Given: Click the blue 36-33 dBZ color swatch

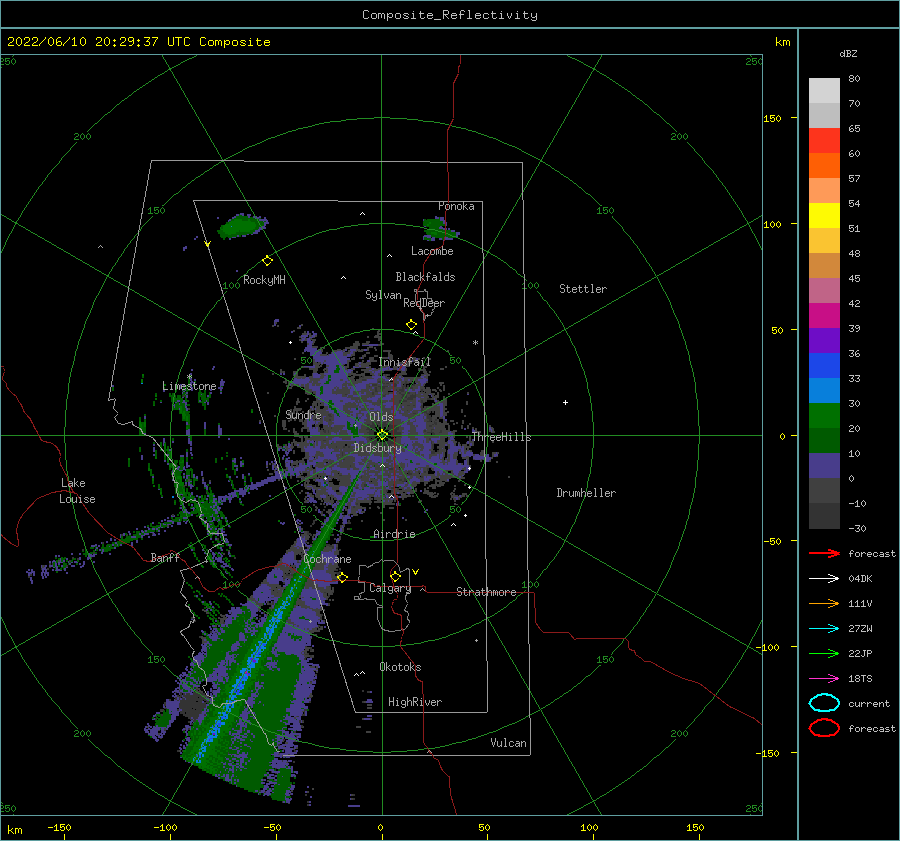Looking at the screenshot, I should click(x=824, y=365).
